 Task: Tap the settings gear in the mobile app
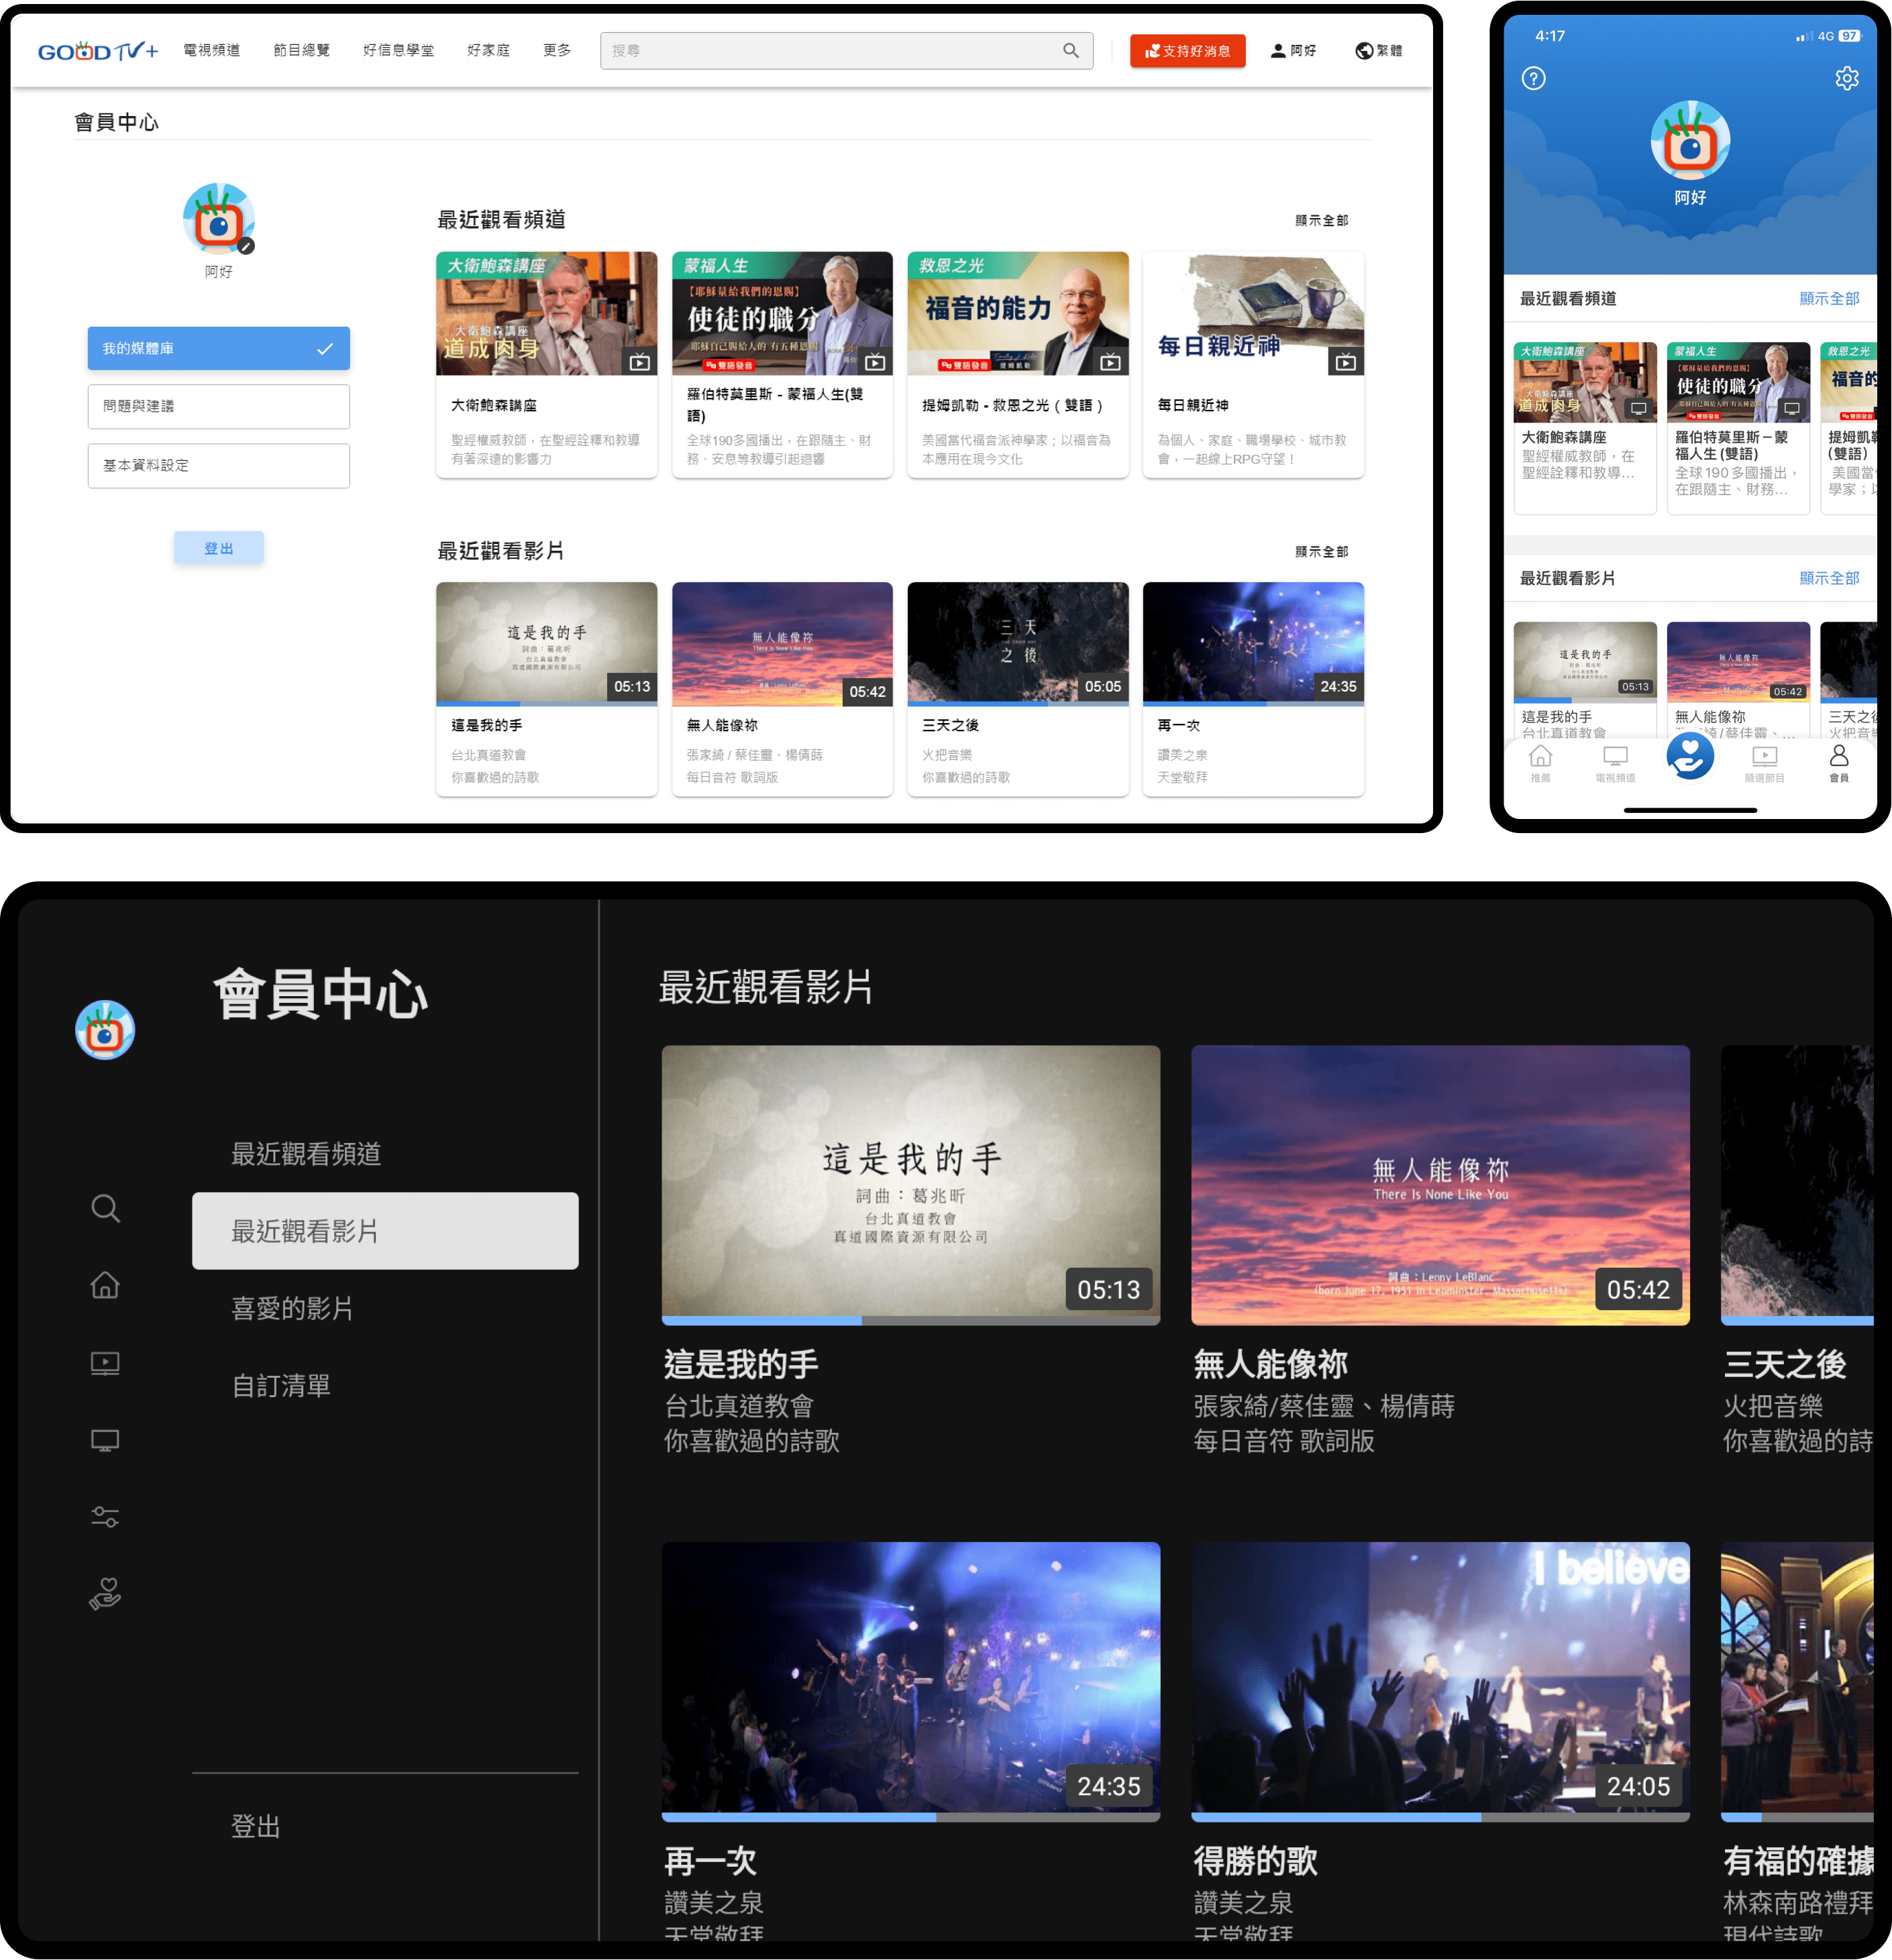(x=1846, y=78)
